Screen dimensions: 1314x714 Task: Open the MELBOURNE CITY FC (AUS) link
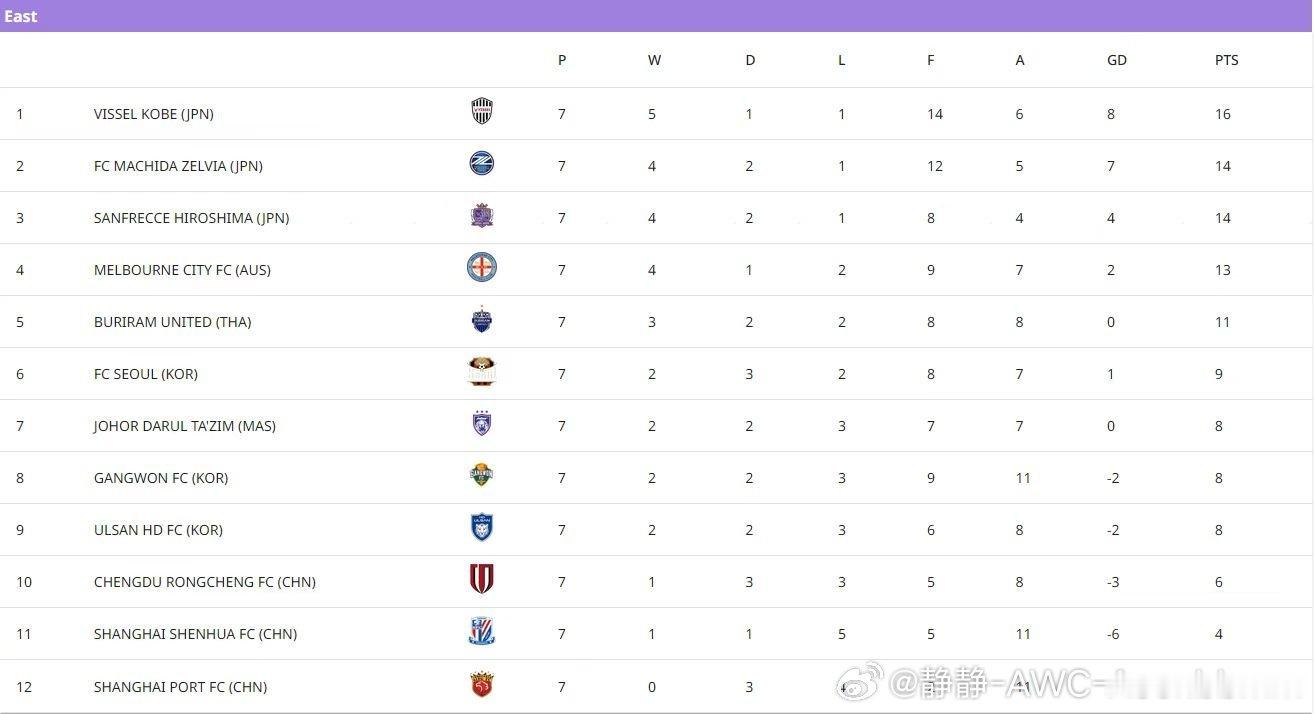(182, 270)
